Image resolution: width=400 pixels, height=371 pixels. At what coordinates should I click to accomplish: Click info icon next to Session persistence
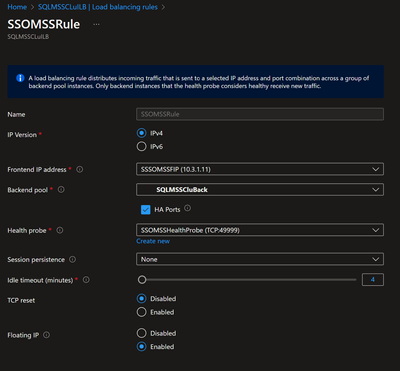click(72, 259)
